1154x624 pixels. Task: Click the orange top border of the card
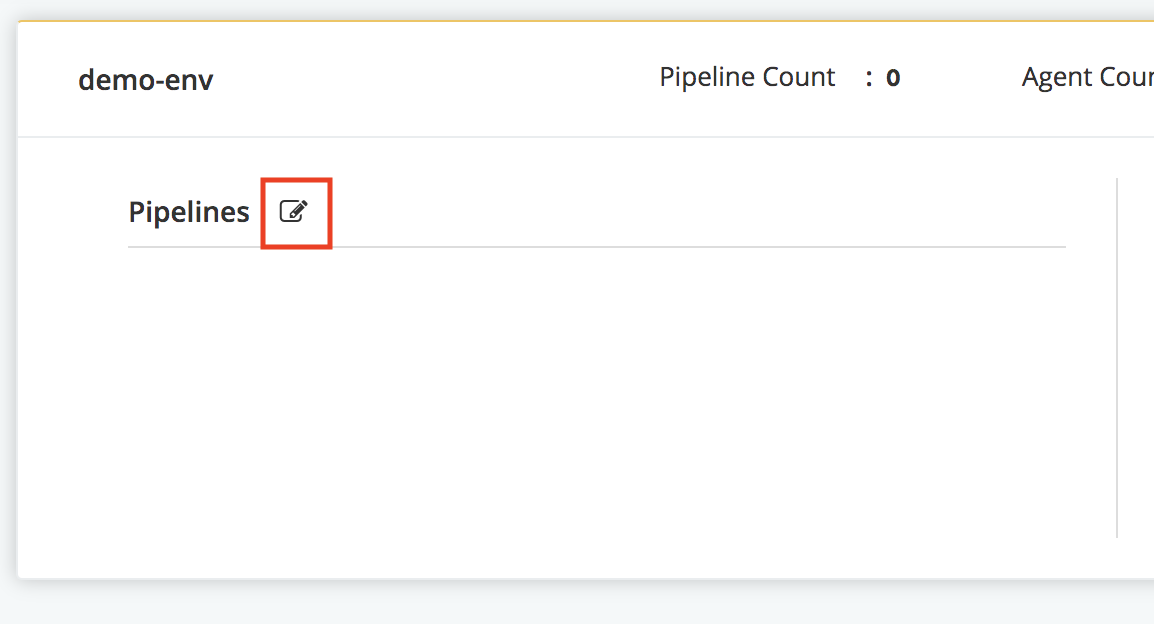(586, 21)
